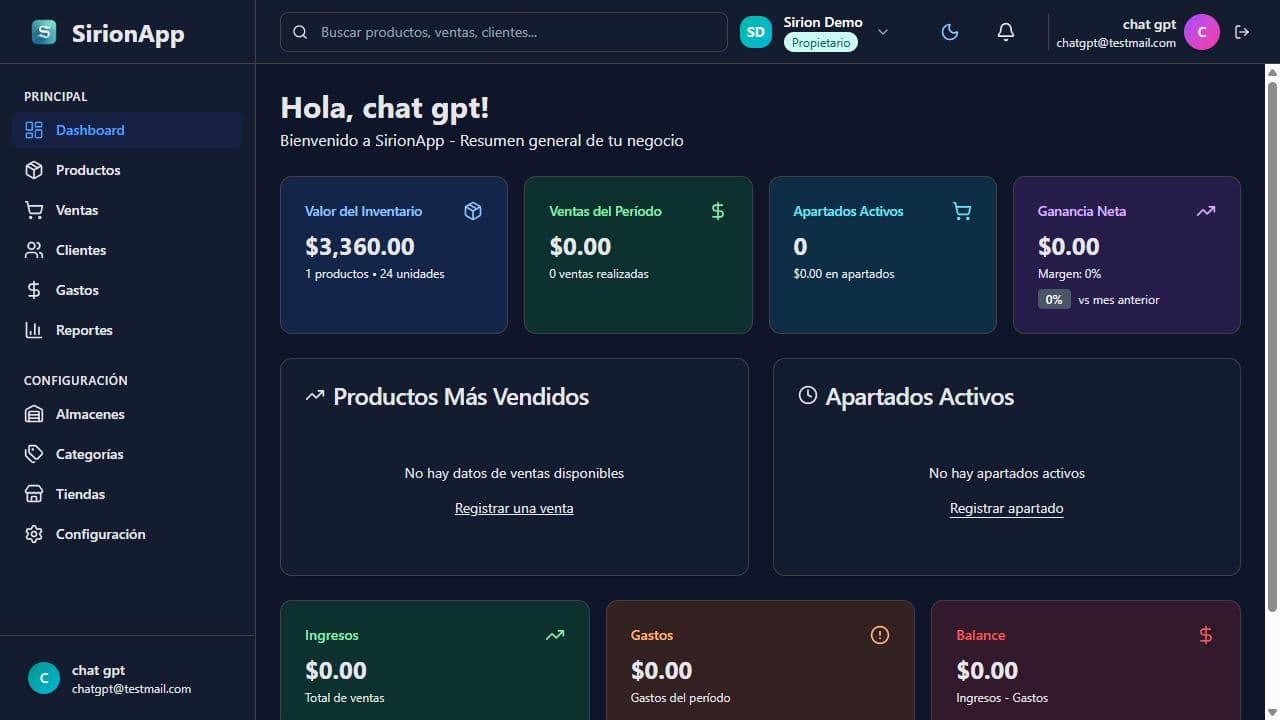Click the 'Hola, chat gpt!' heading
The width and height of the screenshot is (1280, 720).
point(385,108)
